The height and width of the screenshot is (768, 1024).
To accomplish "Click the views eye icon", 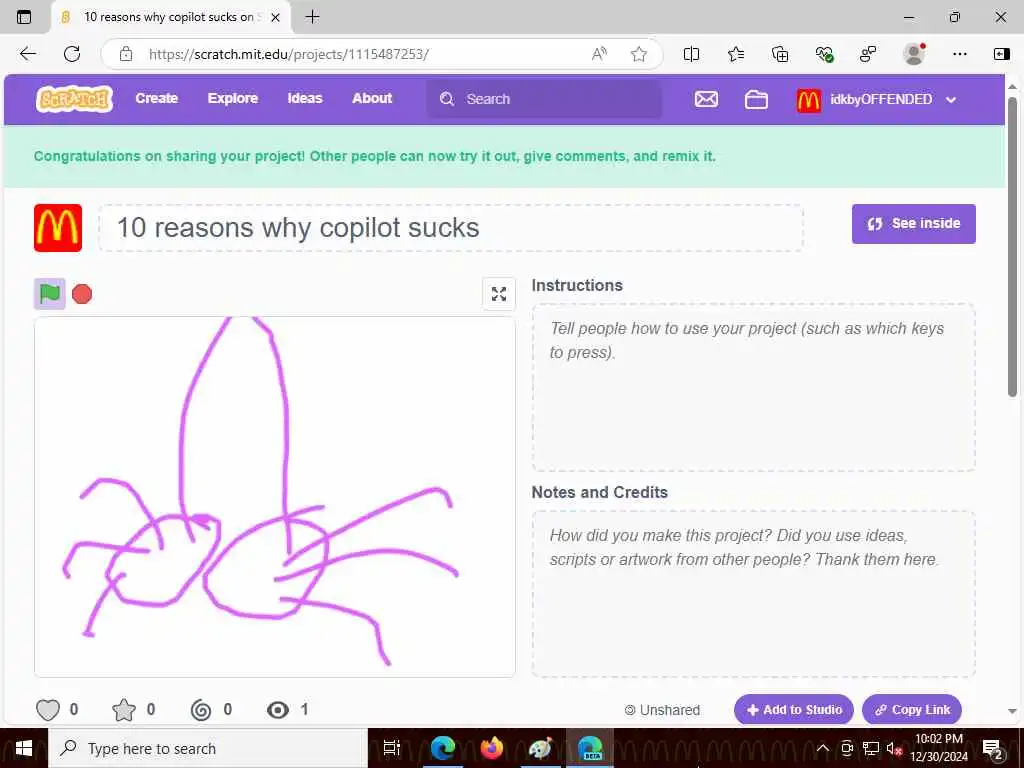I will pos(278,710).
